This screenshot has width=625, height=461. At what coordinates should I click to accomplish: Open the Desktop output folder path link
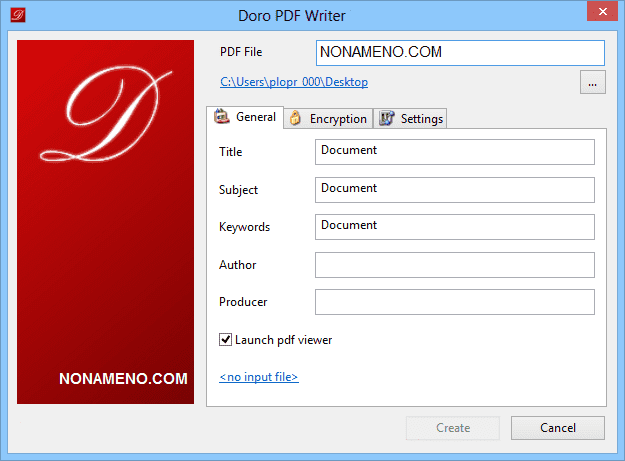294,82
